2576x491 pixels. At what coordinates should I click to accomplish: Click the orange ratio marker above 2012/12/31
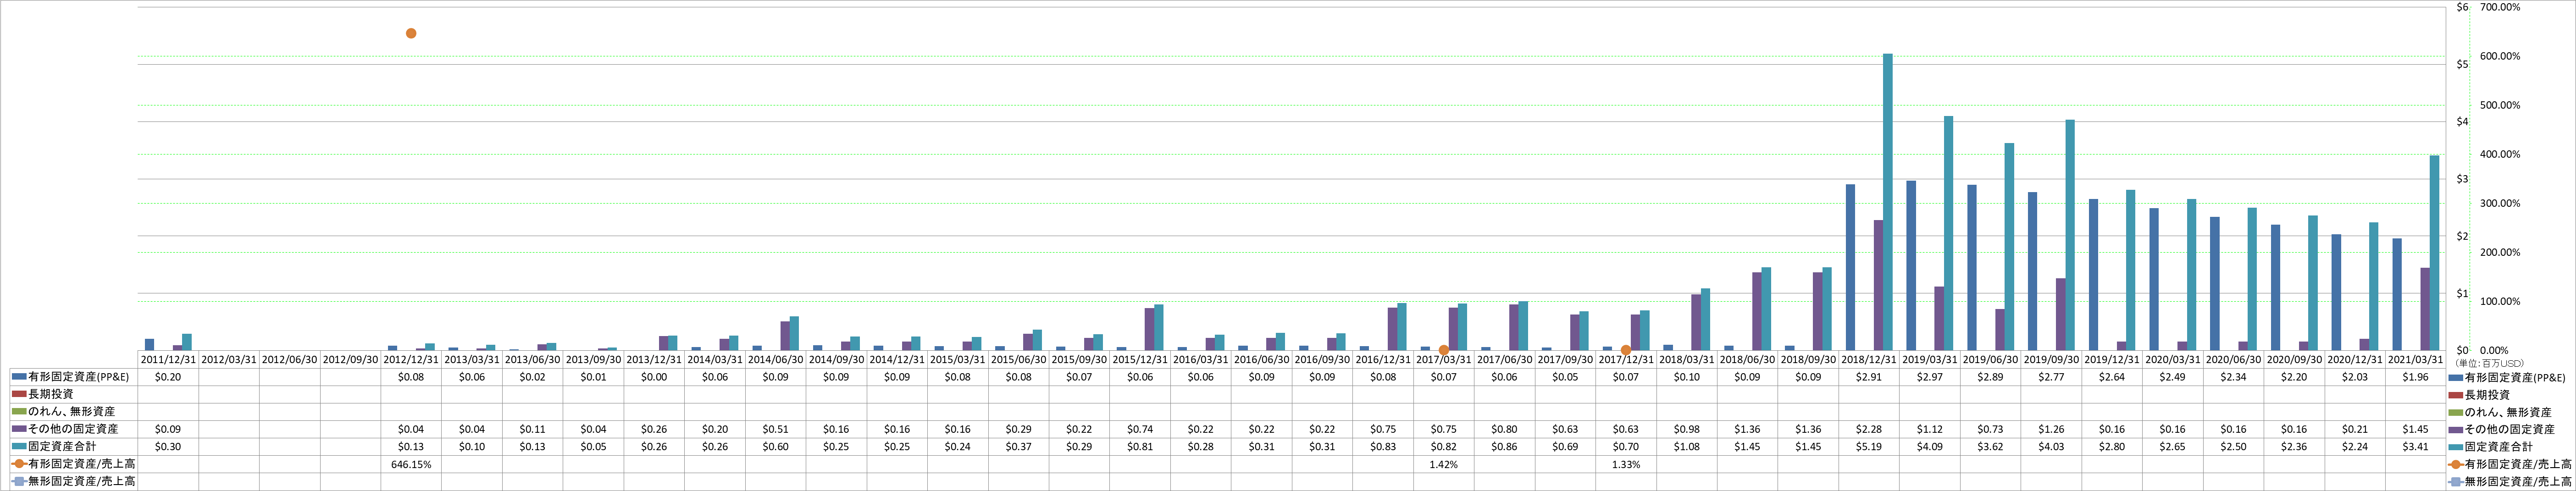click(x=411, y=34)
